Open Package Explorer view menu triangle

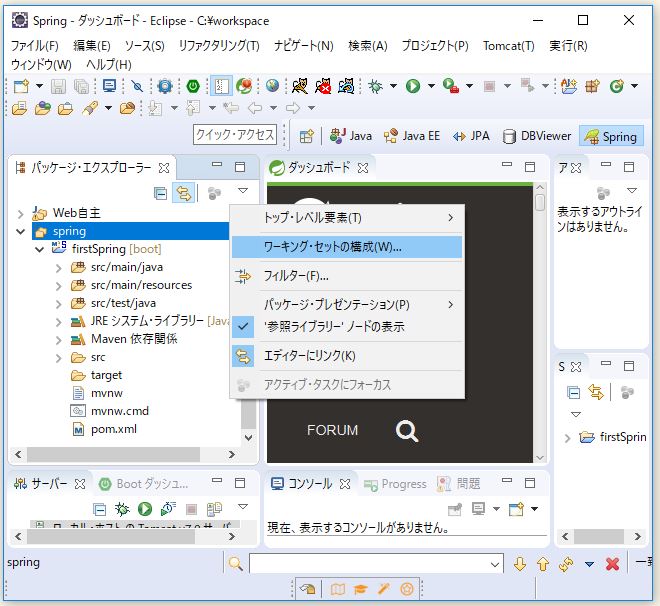(x=243, y=191)
